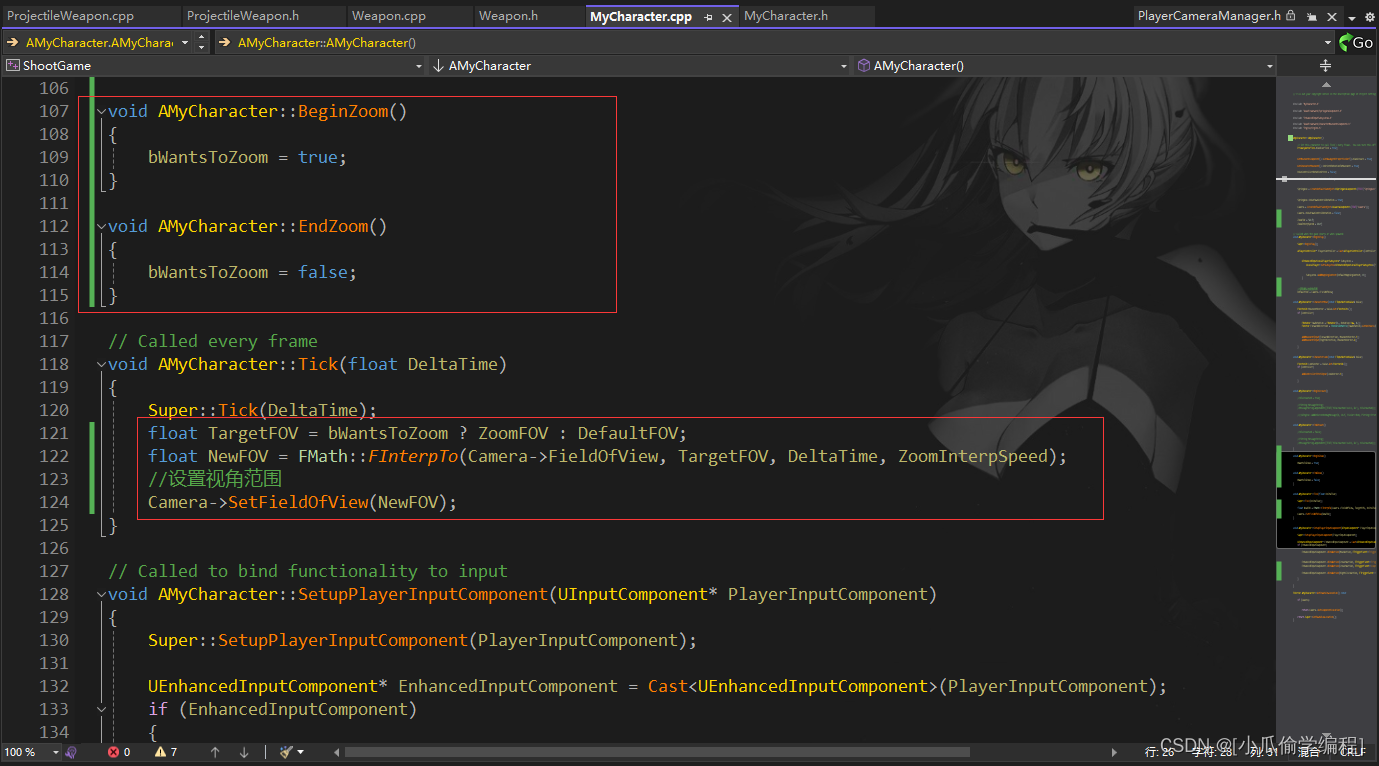The width and height of the screenshot is (1379, 766).
Task: Click the '// Called to bind functionality to input' comment
Action: [308, 572]
